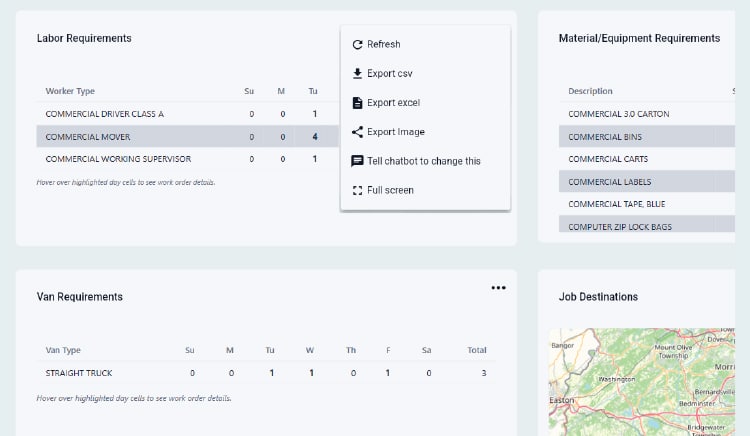Screen dimensions: 750x436
Task: Select COMPUTER ZIP LOCK BAGS row
Action: [x=647, y=224]
